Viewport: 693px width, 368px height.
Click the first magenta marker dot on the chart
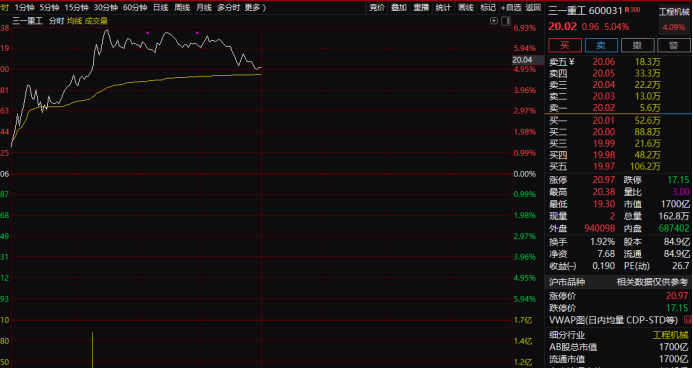148,33
